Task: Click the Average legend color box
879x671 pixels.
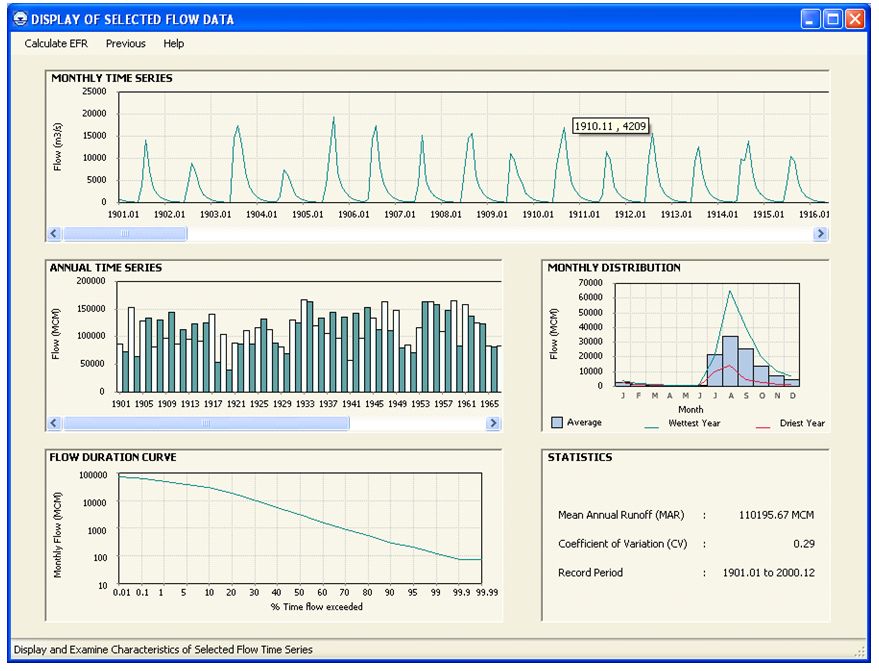Action: pyautogui.click(x=557, y=423)
